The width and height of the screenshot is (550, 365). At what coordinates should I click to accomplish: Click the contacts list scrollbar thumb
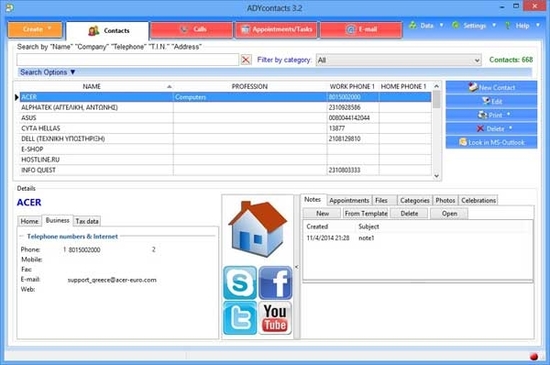436,99
